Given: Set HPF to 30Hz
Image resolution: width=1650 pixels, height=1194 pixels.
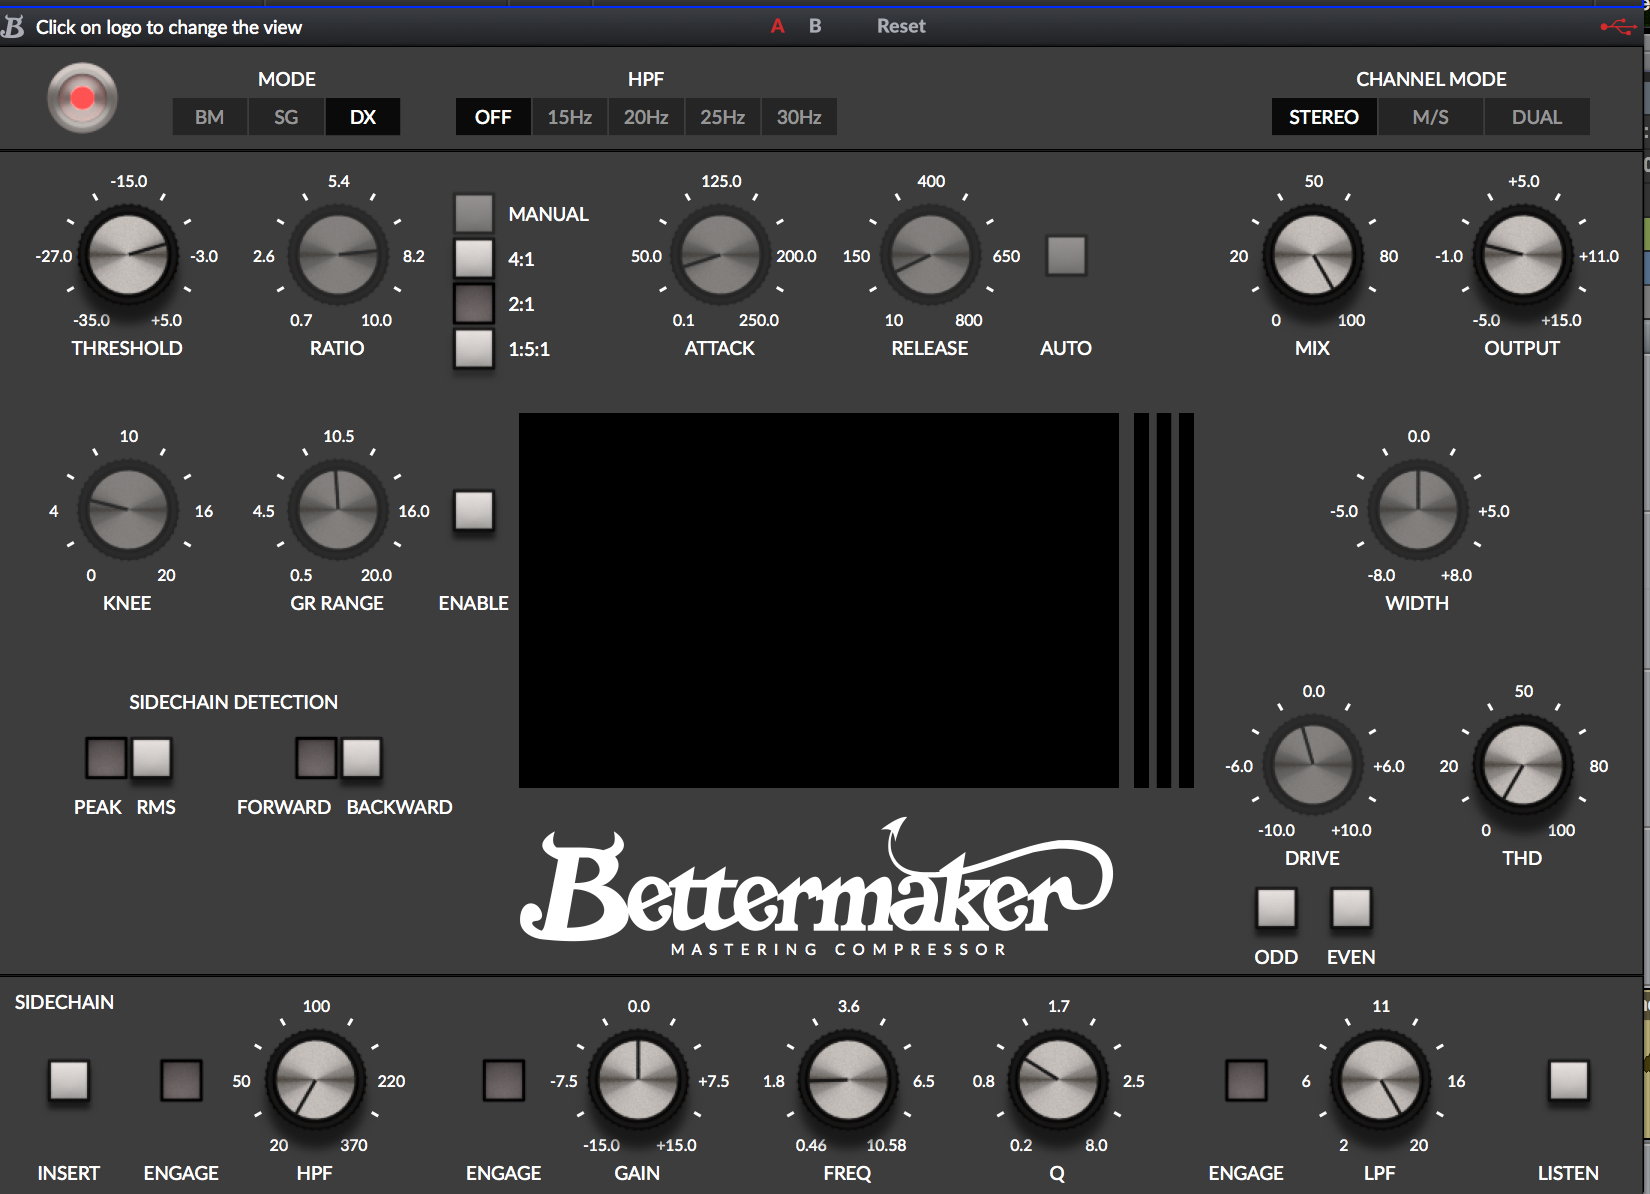Looking at the screenshot, I should tap(799, 117).
